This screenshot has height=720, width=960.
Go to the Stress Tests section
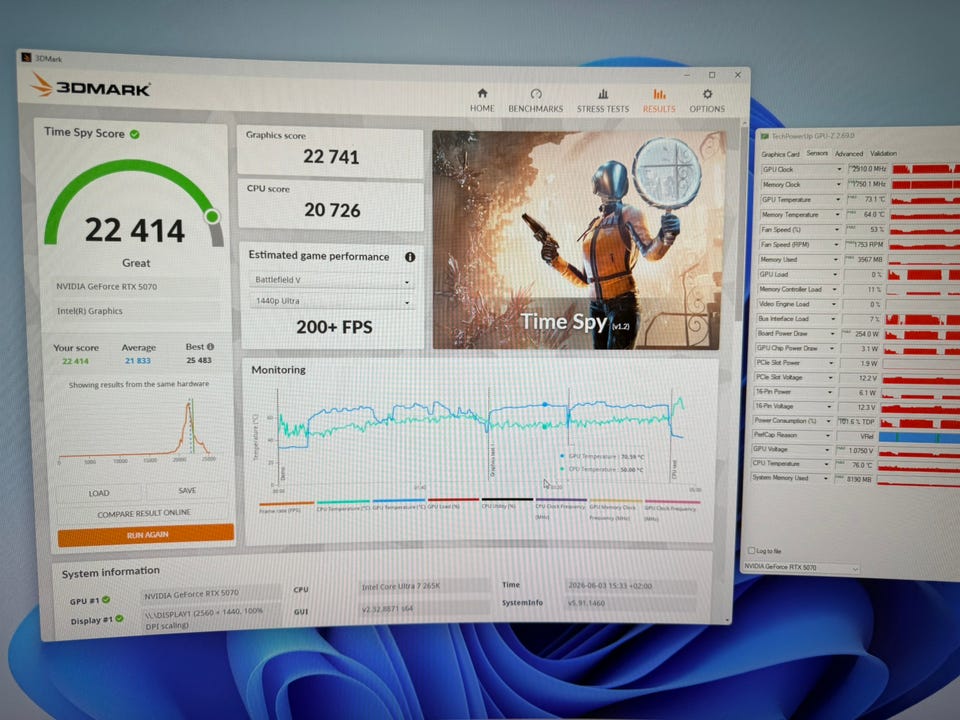(x=602, y=101)
